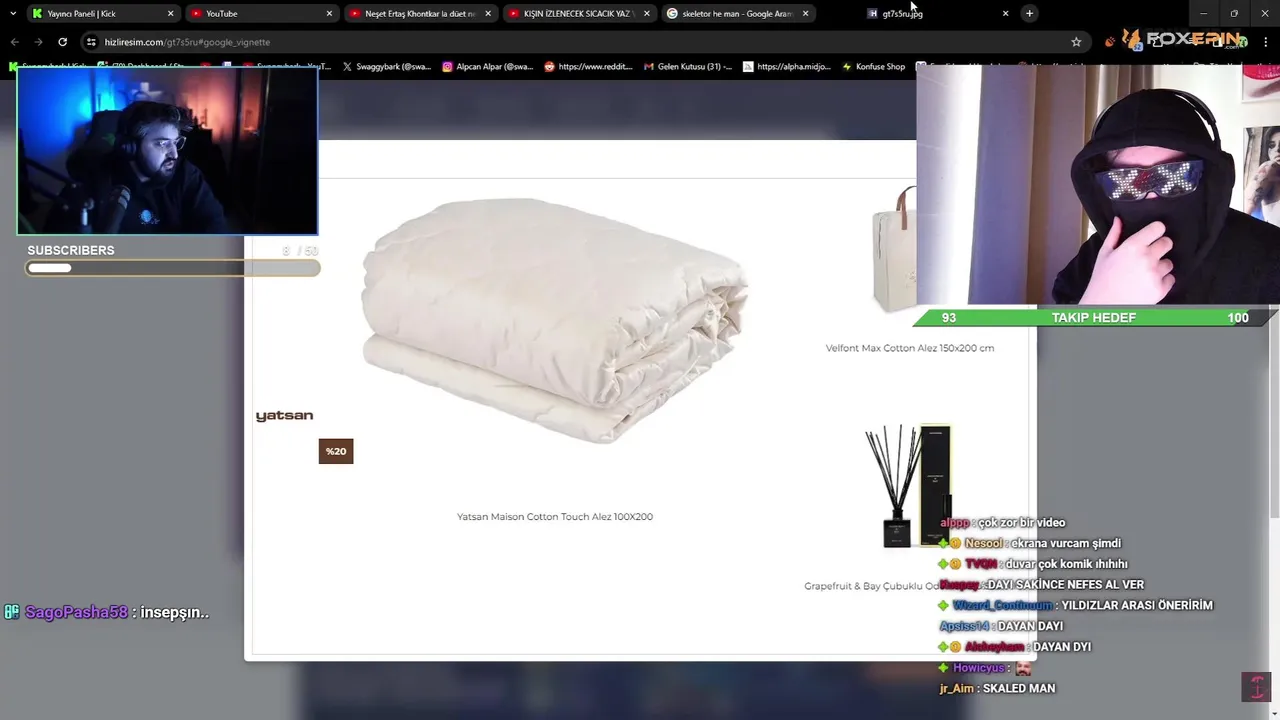The image size is (1280, 720).
Task: Click the reed diffuser product image
Action: 907,486
